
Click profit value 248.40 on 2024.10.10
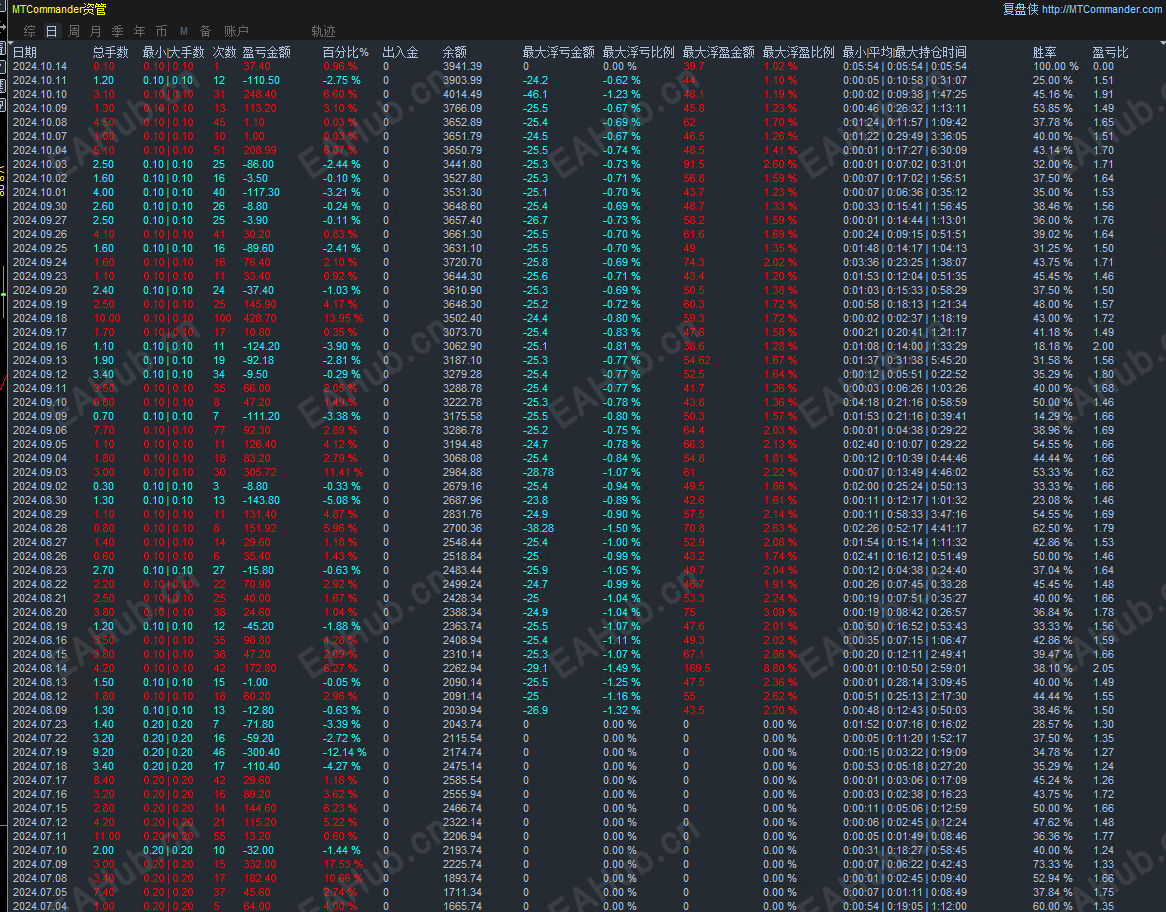coord(260,94)
